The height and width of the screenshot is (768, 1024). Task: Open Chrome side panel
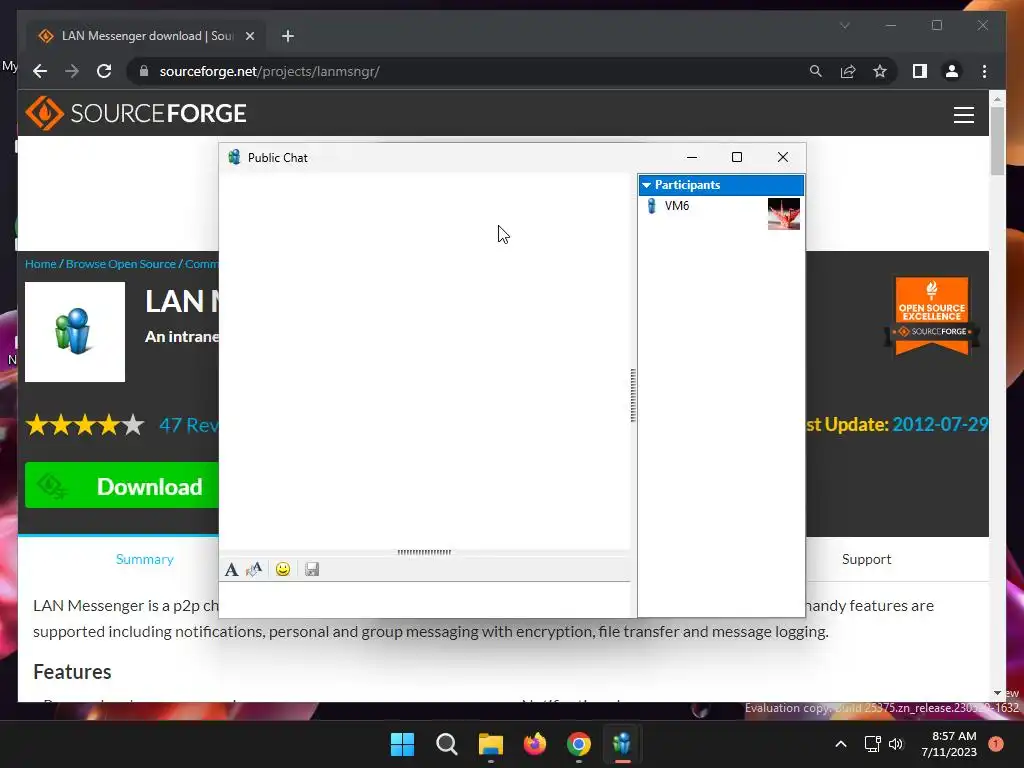[x=920, y=71]
